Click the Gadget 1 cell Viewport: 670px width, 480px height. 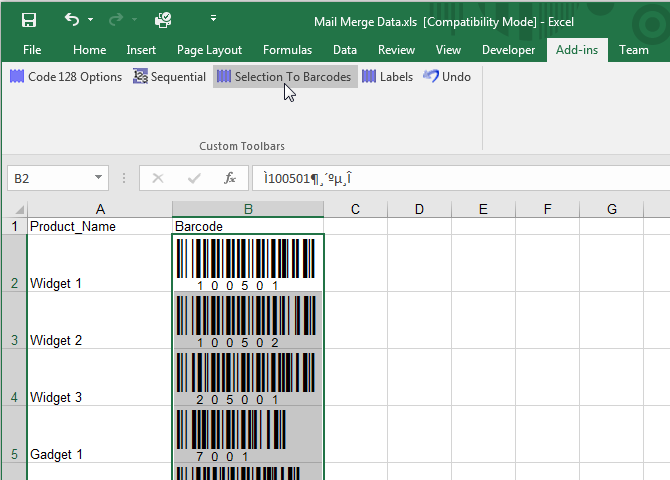point(100,434)
